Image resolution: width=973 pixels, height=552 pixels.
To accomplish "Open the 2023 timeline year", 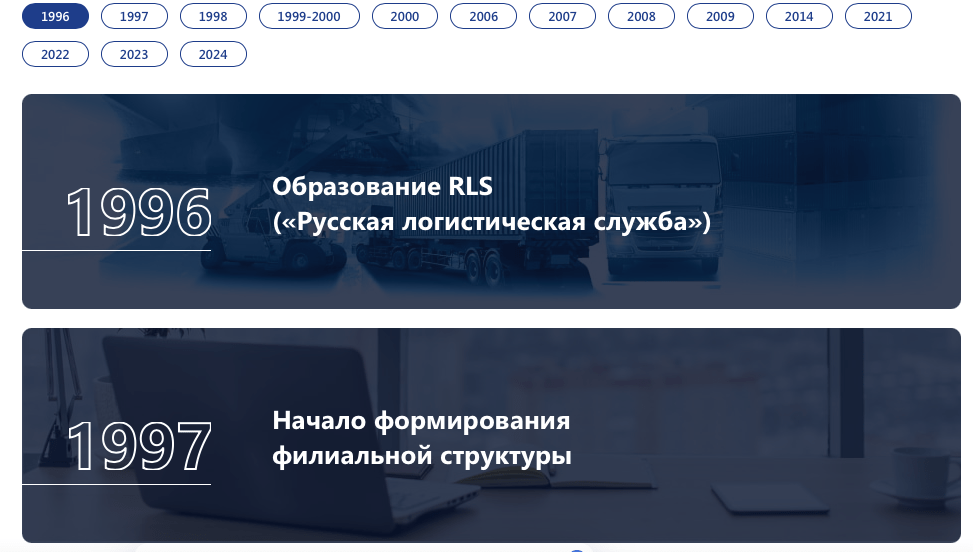I will [134, 54].
